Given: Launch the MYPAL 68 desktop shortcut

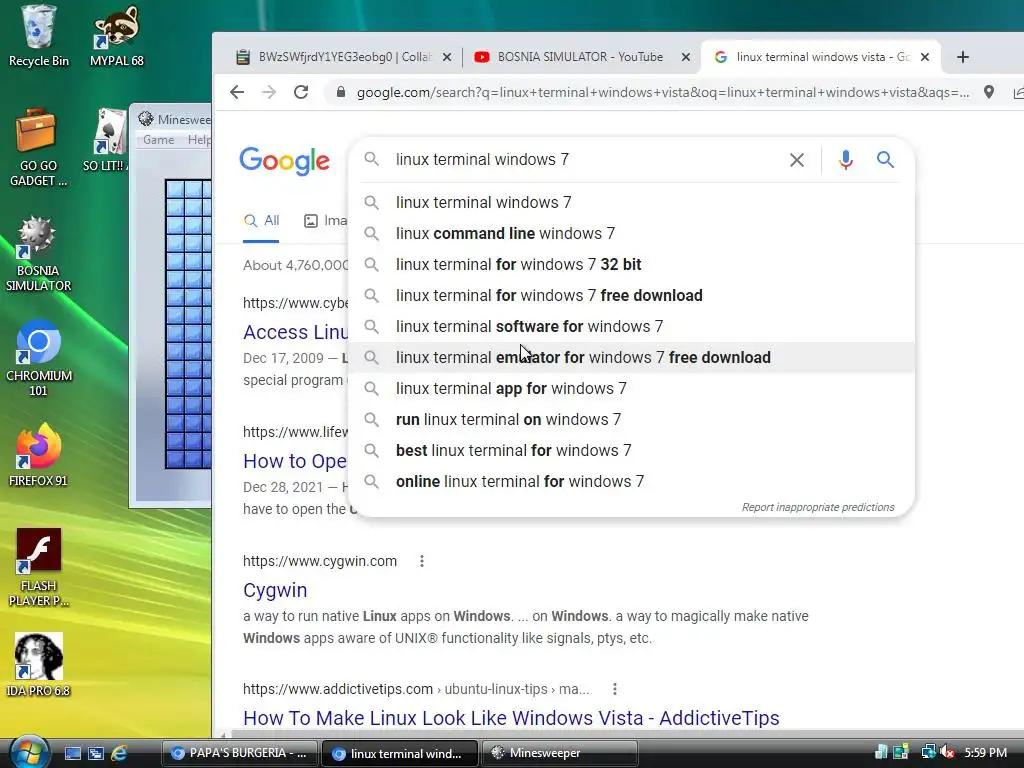Looking at the screenshot, I should click(x=116, y=36).
